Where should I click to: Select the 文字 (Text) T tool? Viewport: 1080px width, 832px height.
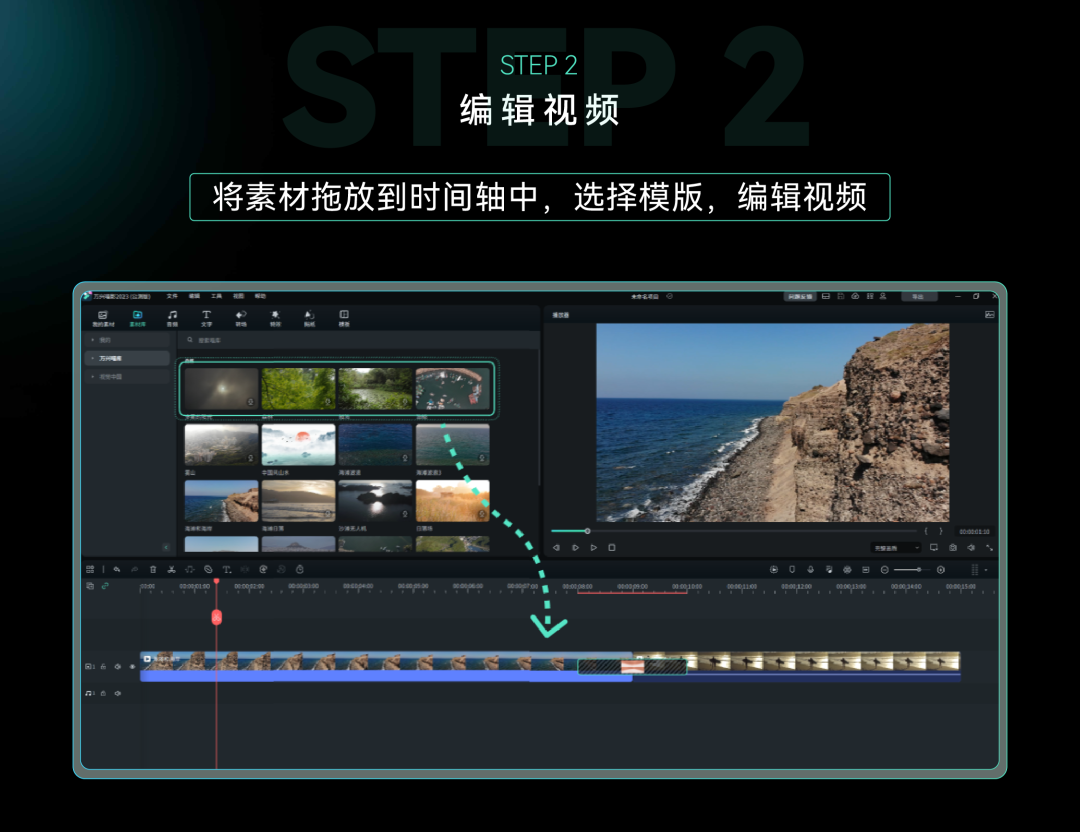pyautogui.click(x=206, y=318)
